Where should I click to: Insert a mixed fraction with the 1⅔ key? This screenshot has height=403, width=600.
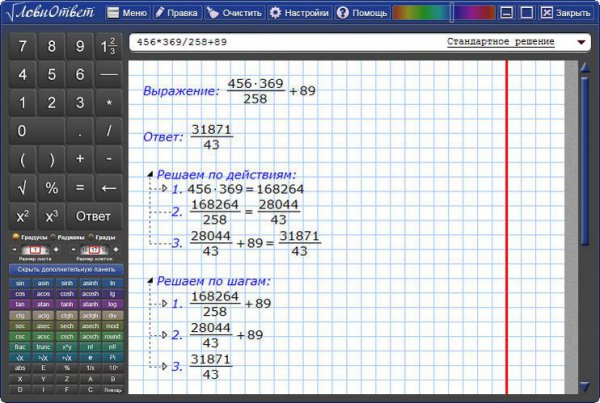[109, 46]
